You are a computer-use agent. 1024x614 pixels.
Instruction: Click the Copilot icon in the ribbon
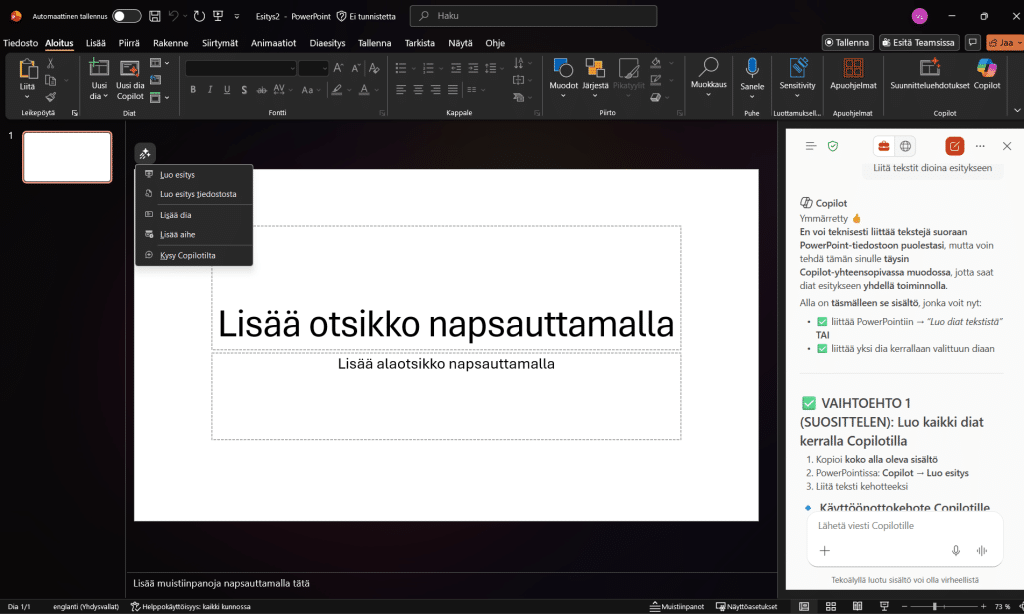(x=986, y=69)
